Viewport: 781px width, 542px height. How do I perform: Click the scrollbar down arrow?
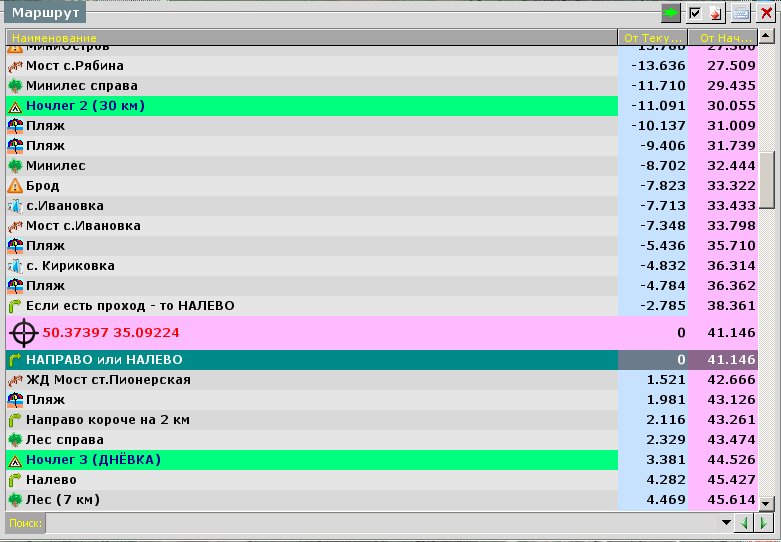tap(767, 504)
